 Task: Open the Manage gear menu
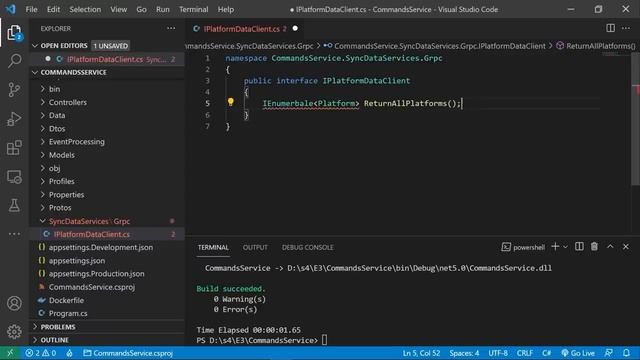(14, 331)
